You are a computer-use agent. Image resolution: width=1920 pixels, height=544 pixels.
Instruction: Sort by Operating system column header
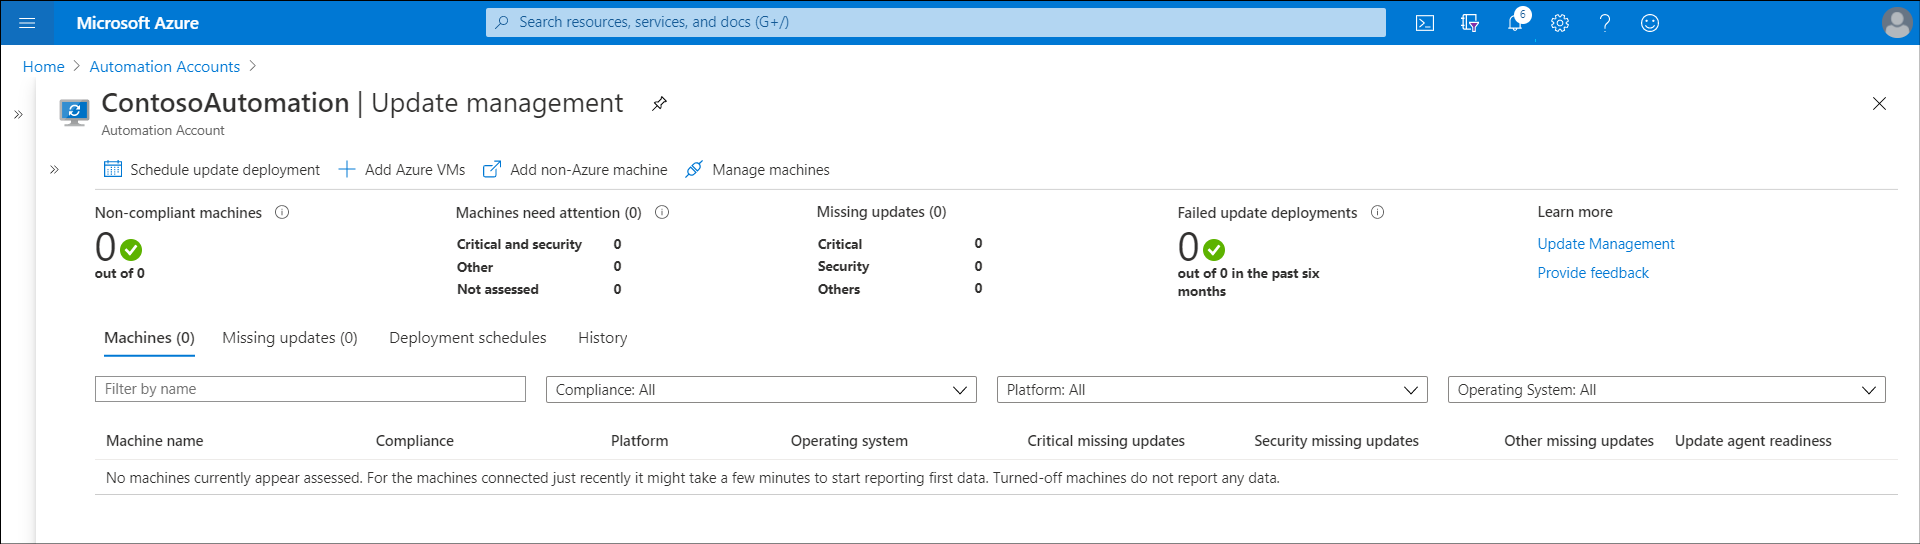pyautogui.click(x=849, y=441)
